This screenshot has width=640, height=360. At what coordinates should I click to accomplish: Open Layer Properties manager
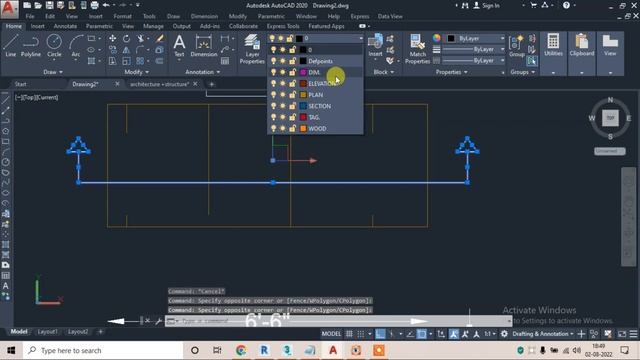252,49
